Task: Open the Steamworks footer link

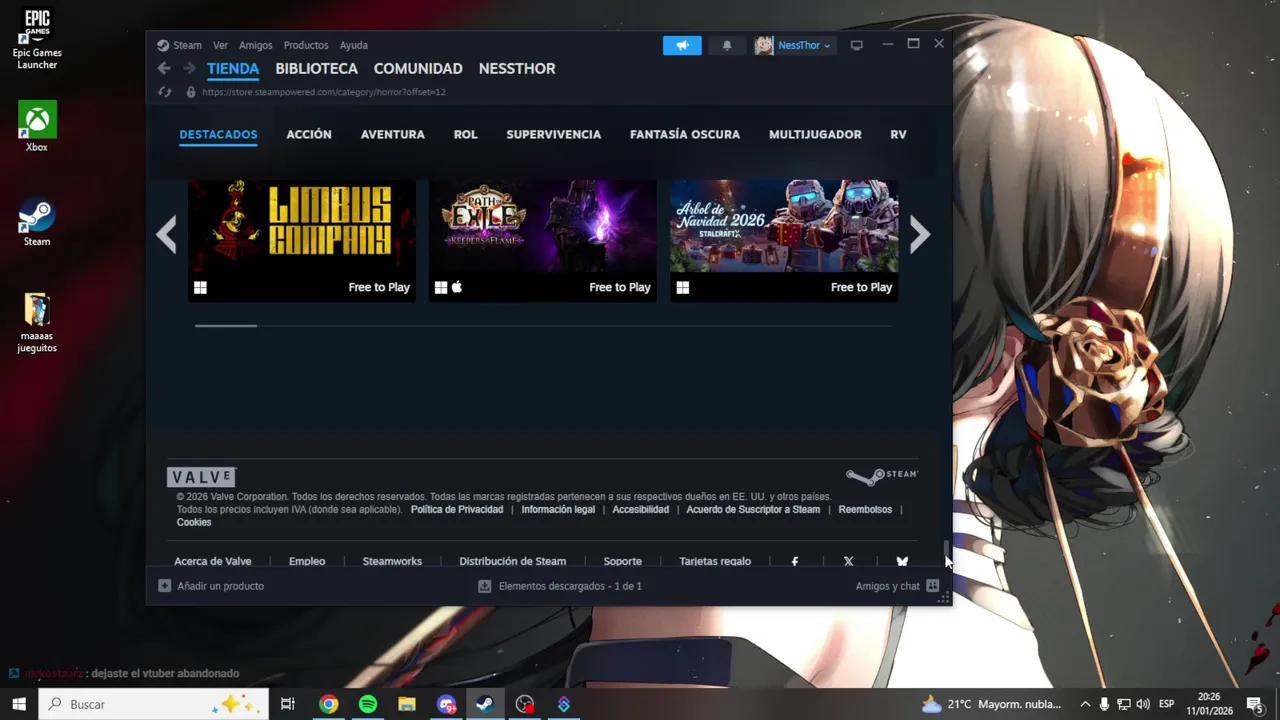Action: click(x=392, y=561)
